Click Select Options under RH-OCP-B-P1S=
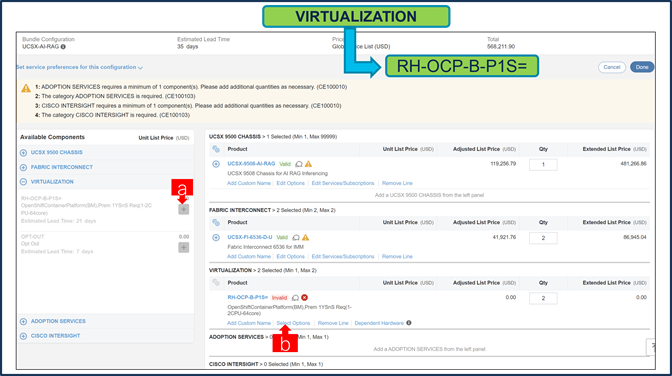This screenshot has width=672, height=376. click(x=293, y=323)
